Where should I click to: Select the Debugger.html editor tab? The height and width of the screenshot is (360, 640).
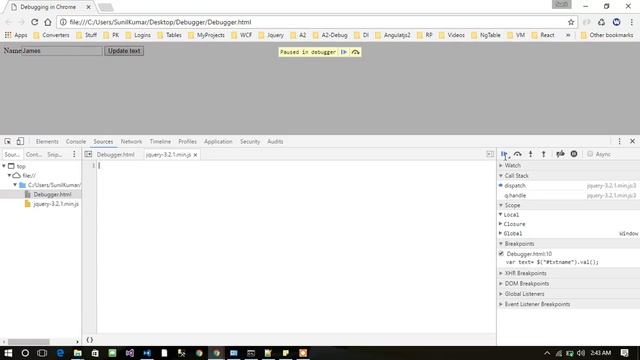tap(116, 155)
